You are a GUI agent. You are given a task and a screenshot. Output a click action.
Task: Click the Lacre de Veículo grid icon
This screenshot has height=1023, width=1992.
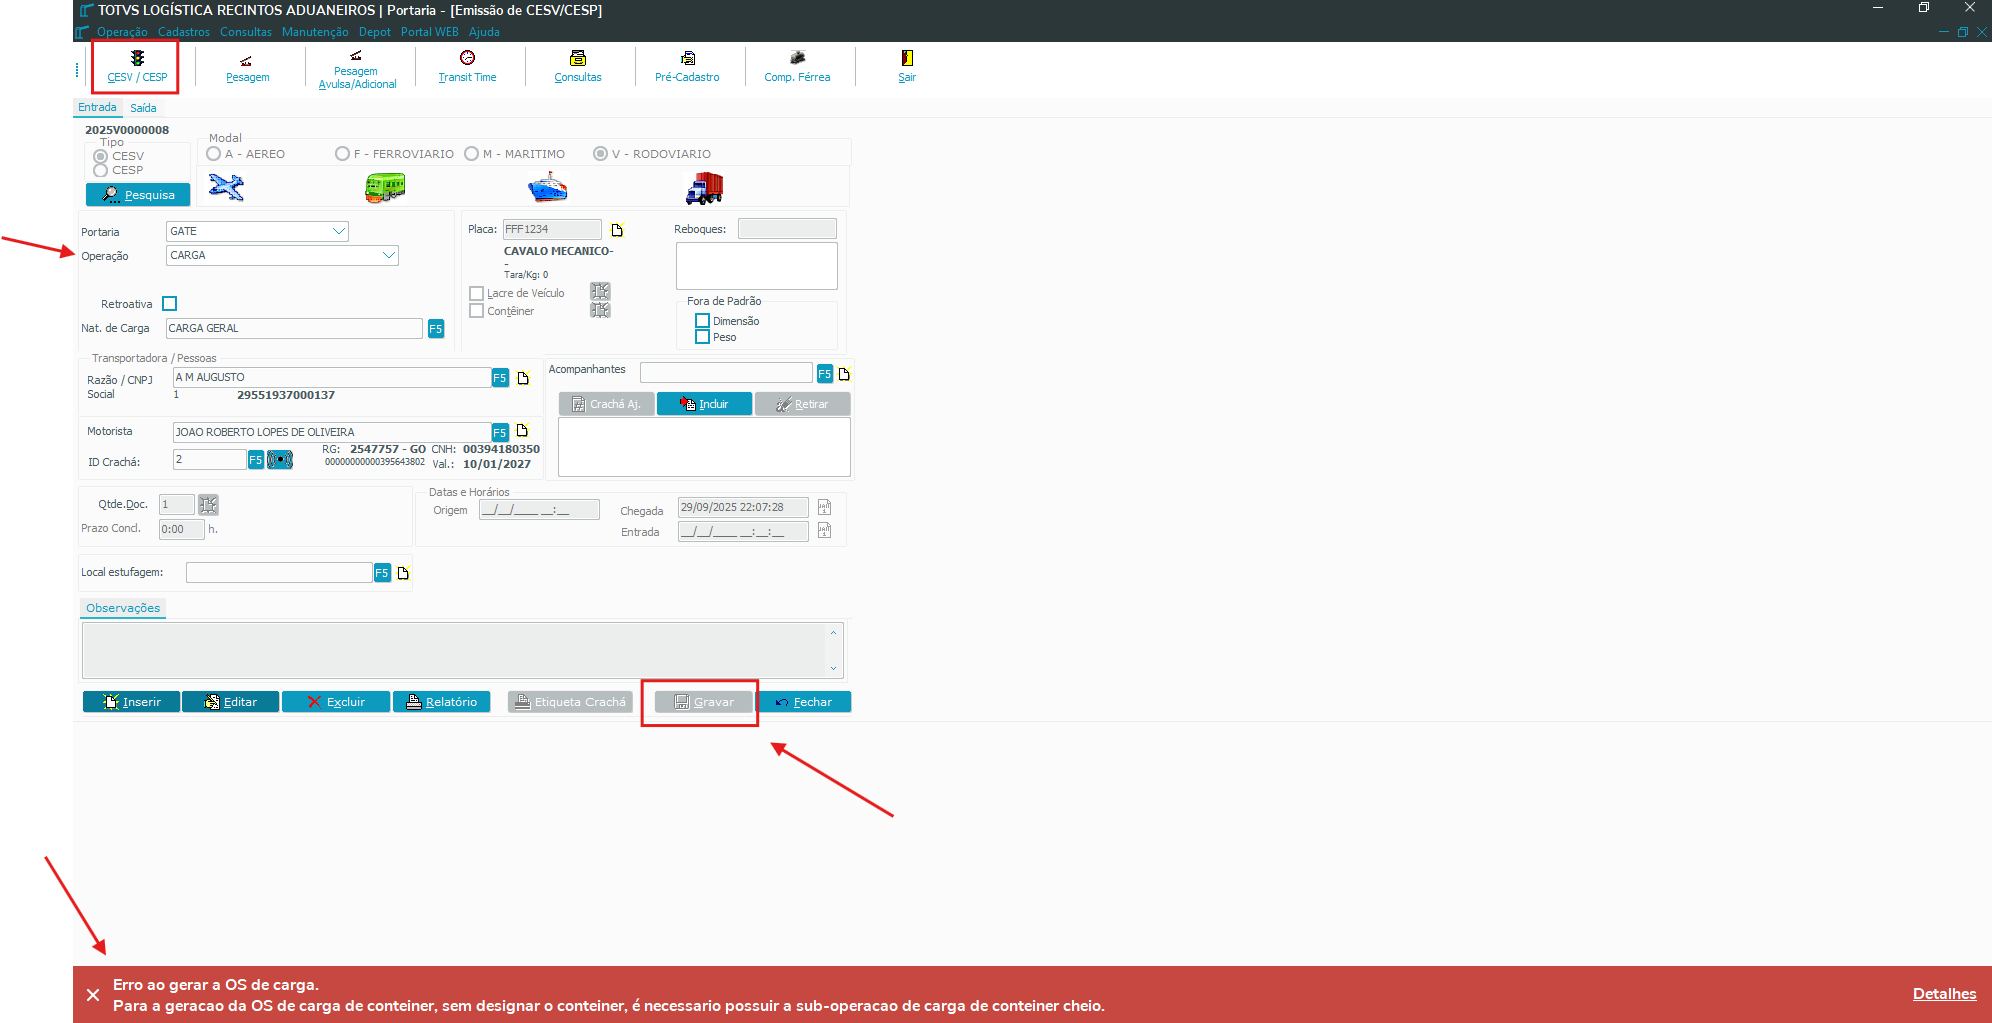(600, 291)
